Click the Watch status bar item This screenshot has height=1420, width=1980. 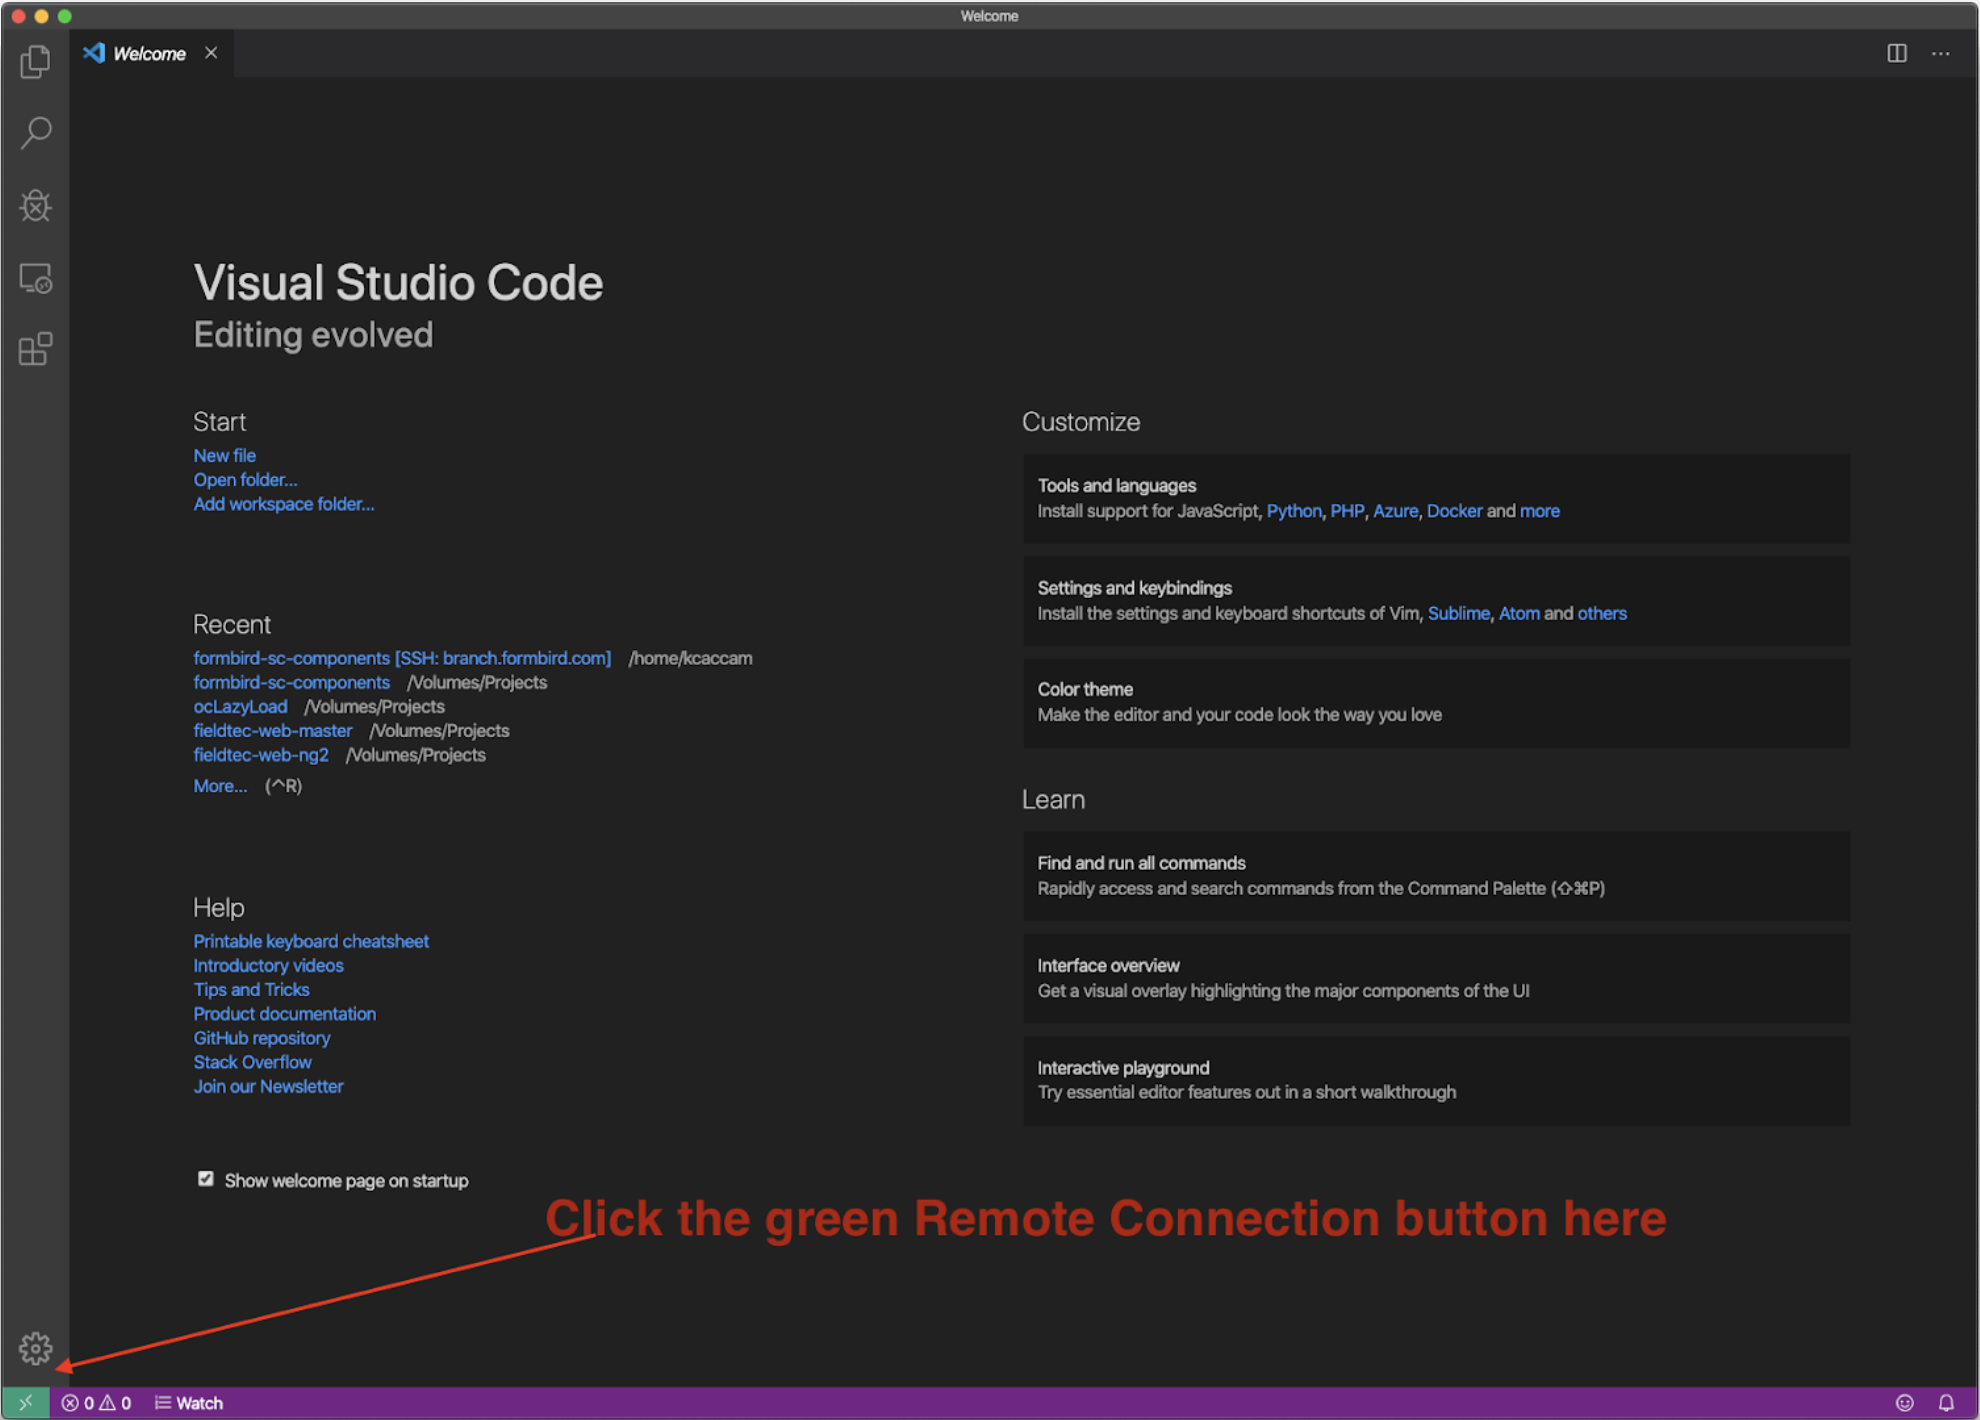189,1403
